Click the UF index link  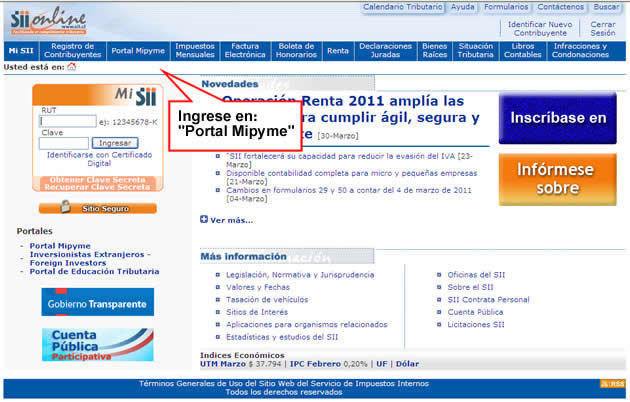pyautogui.click(x=382, y=364)
